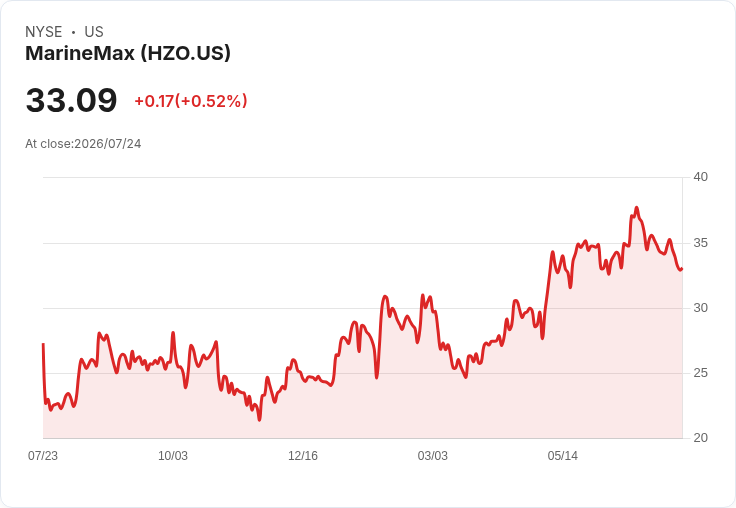The width and height of the screenshot is (736, 508).
Task: Click the 40 label on the price axis
Action: pos(701,177)
